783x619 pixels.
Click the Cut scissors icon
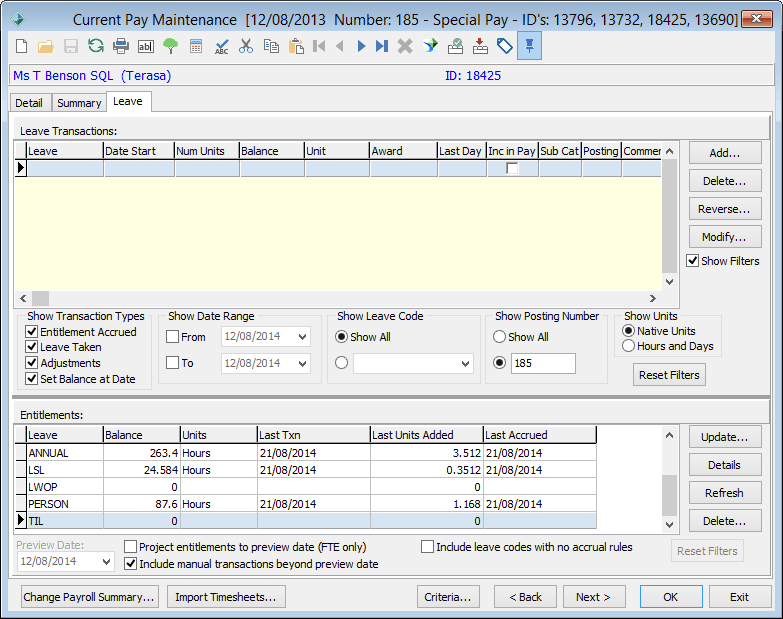246,46
